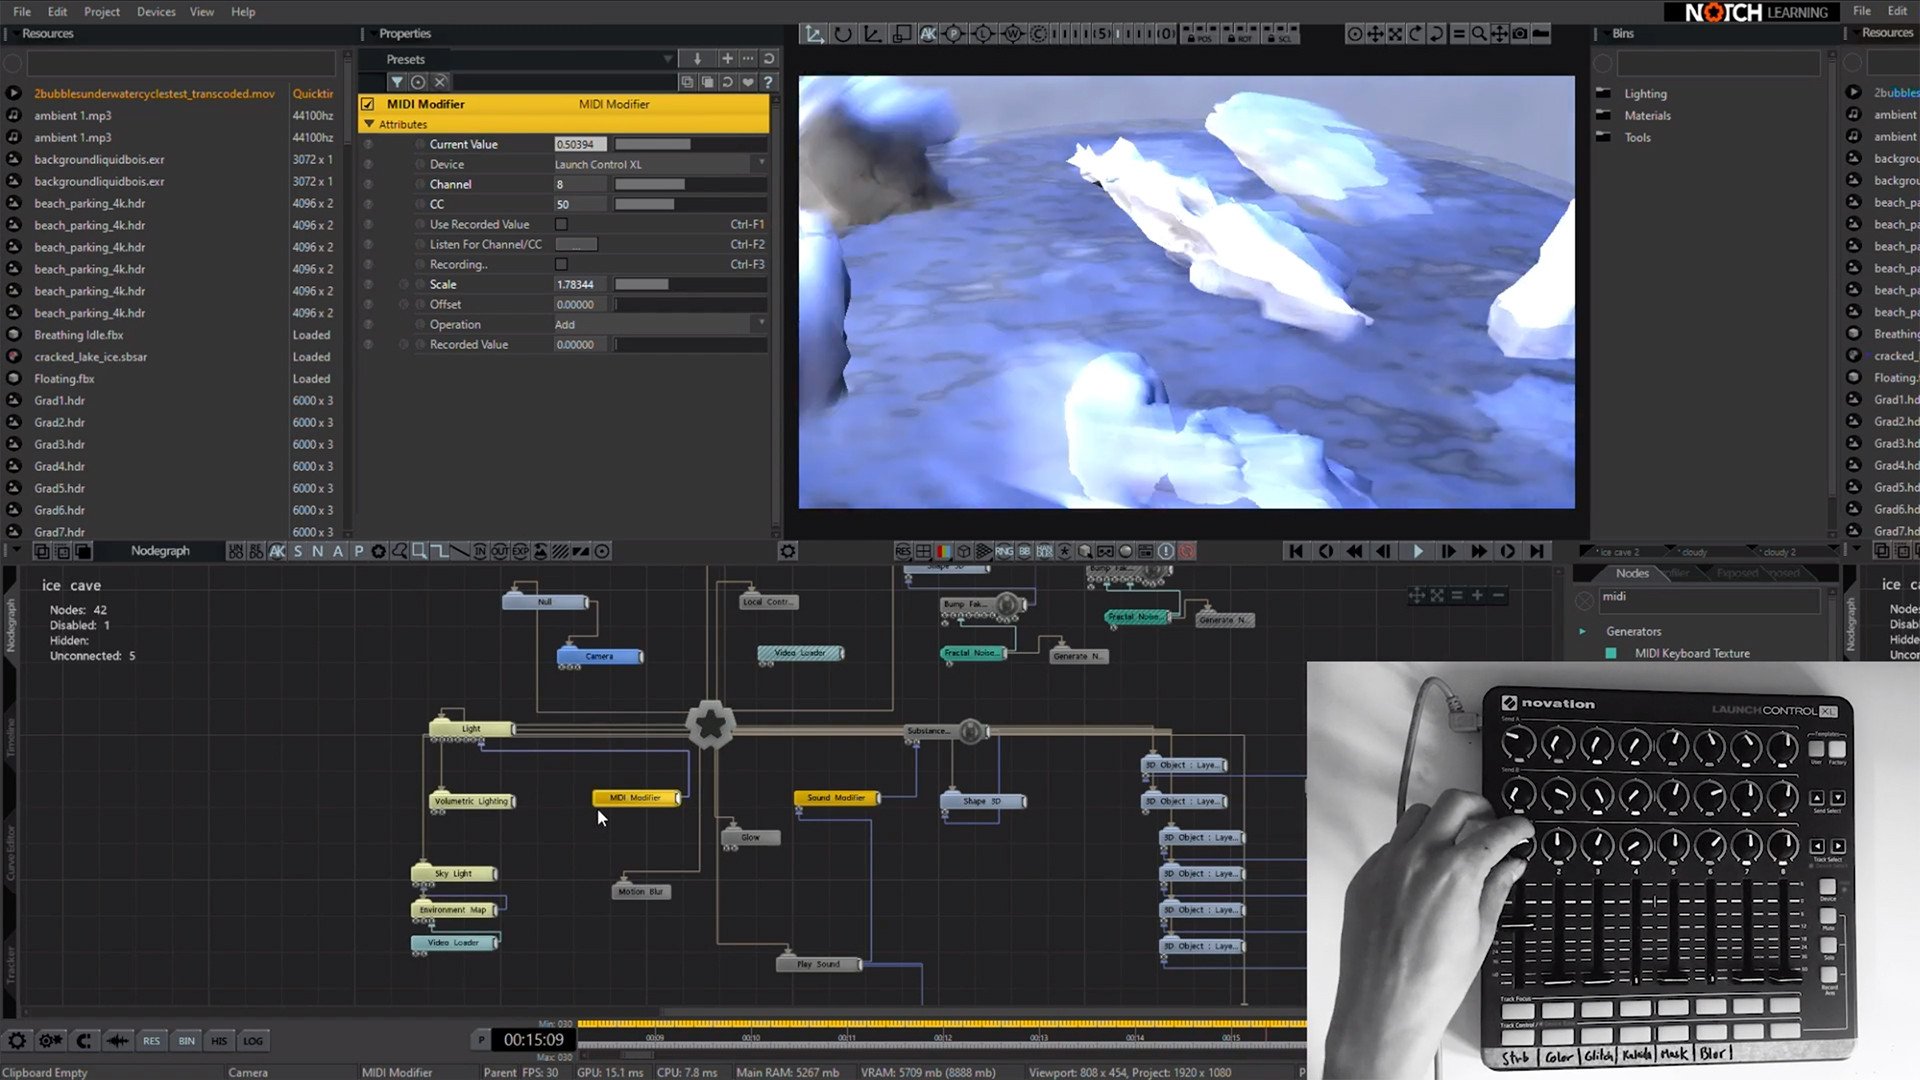Toggle the SCL lock icon
The width and height of the screenshot is (1920, 1080).
tap(1281, 34)
